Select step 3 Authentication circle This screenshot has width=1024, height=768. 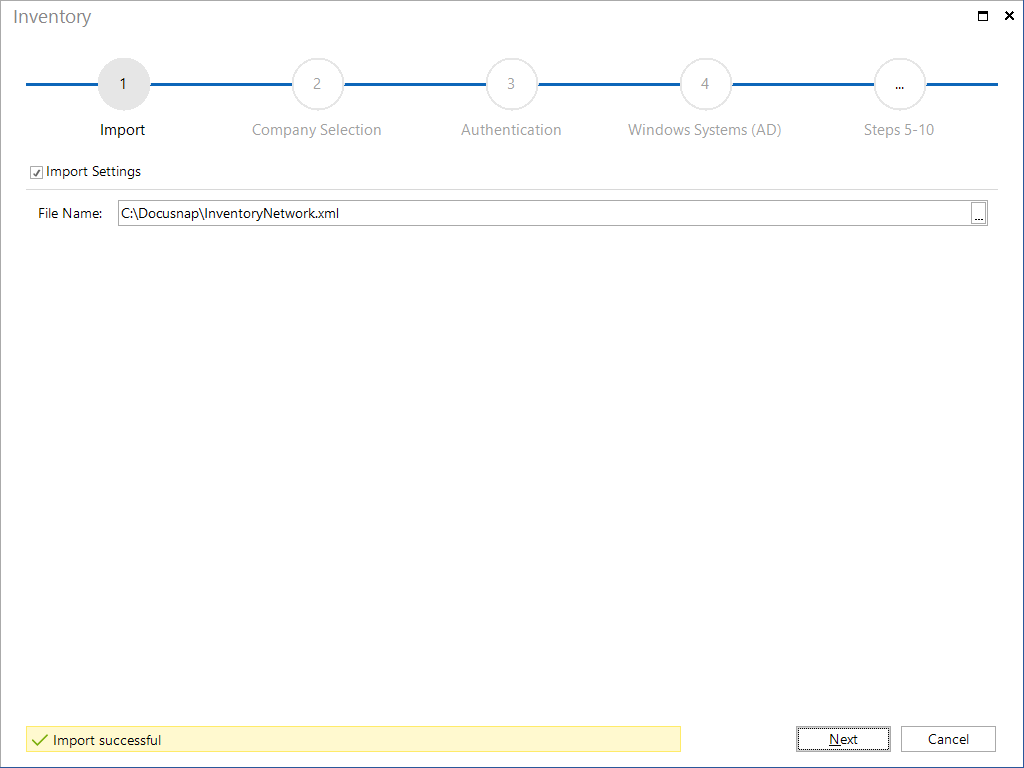511,84
